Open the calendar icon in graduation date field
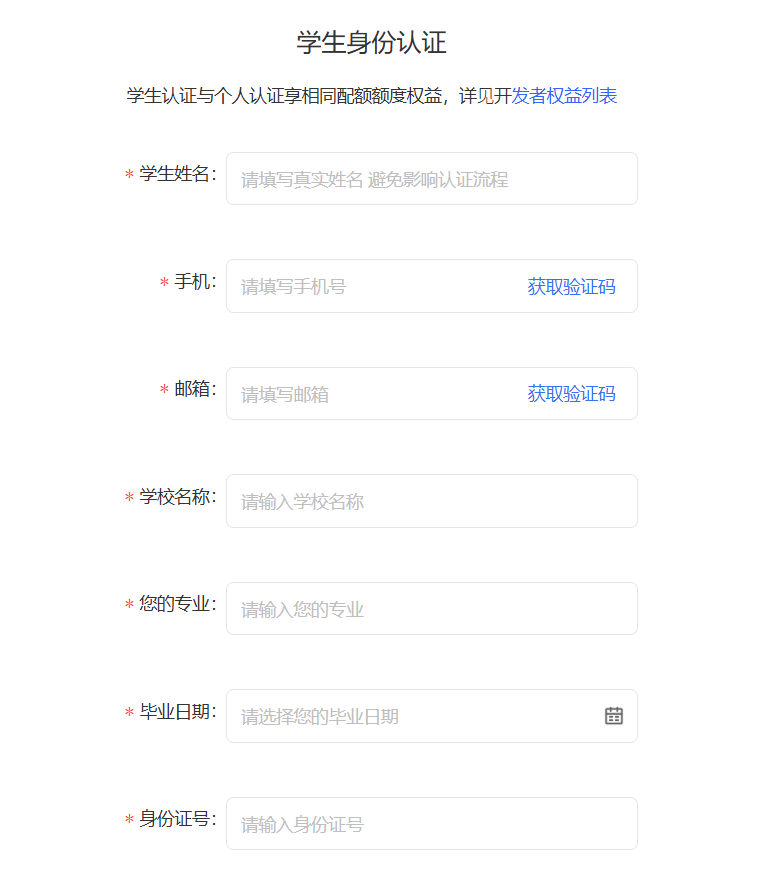 [613, 715]
